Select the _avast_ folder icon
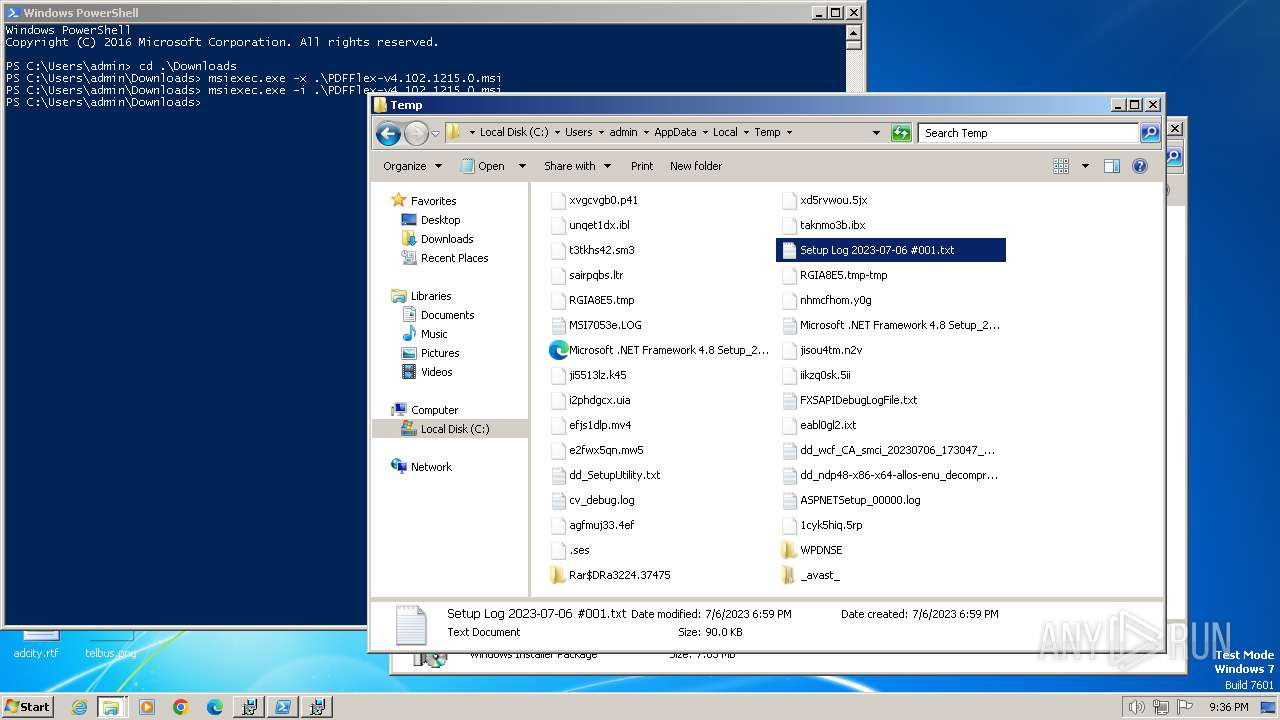The height and width of the screenshot is (720, 1280). click(789, 575)
